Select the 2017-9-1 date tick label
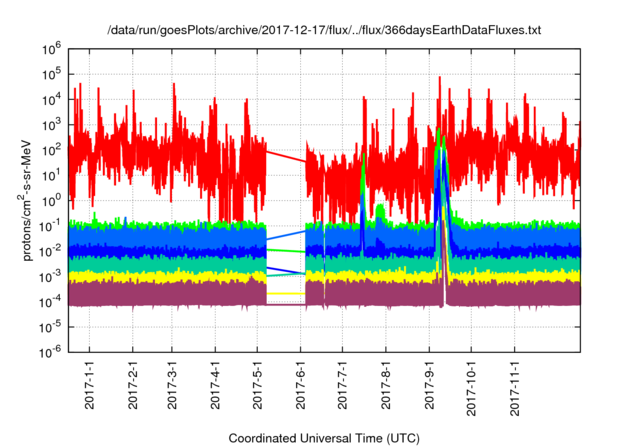The width and height of the screenshot is (640, 448). click(x=430, y=386)
